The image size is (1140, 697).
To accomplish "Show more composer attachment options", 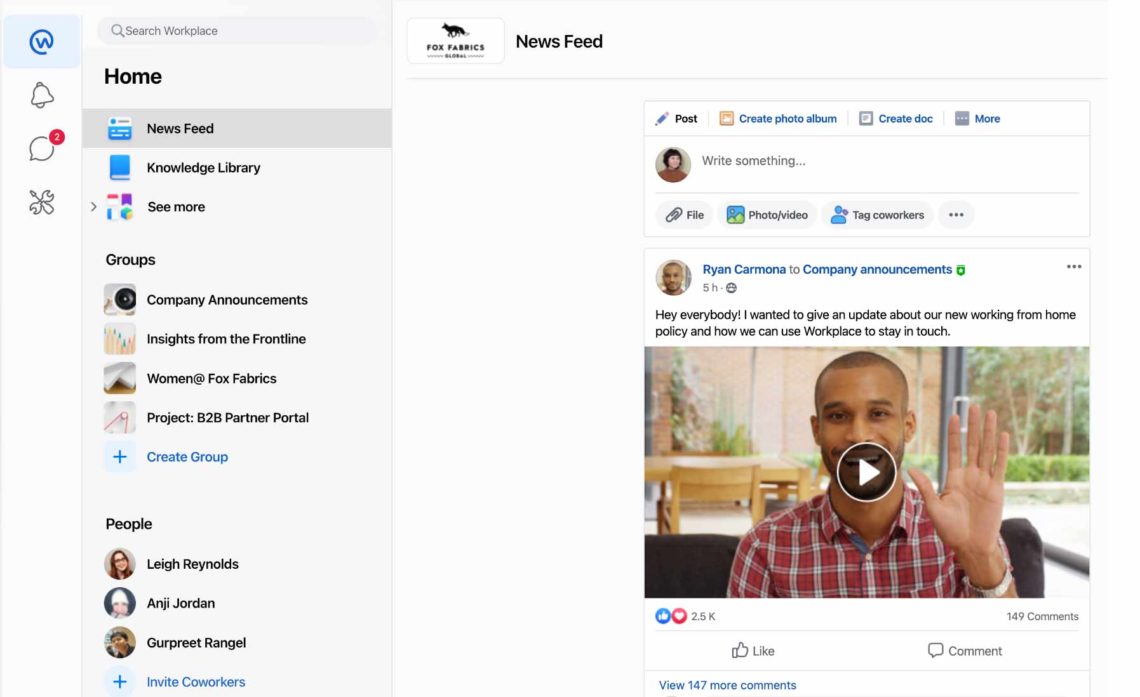I will (x=956, y=215).
